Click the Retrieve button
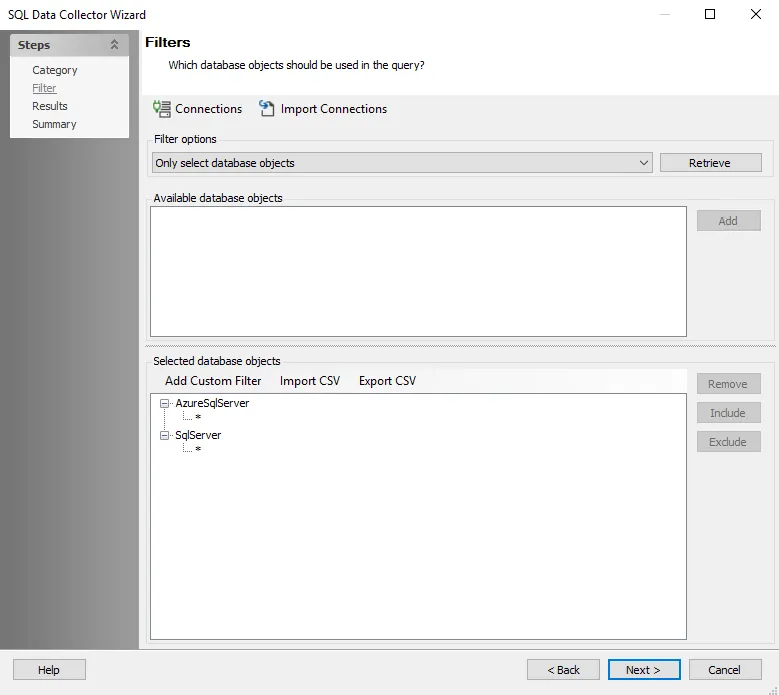779x695 pixels. [710, 163]
